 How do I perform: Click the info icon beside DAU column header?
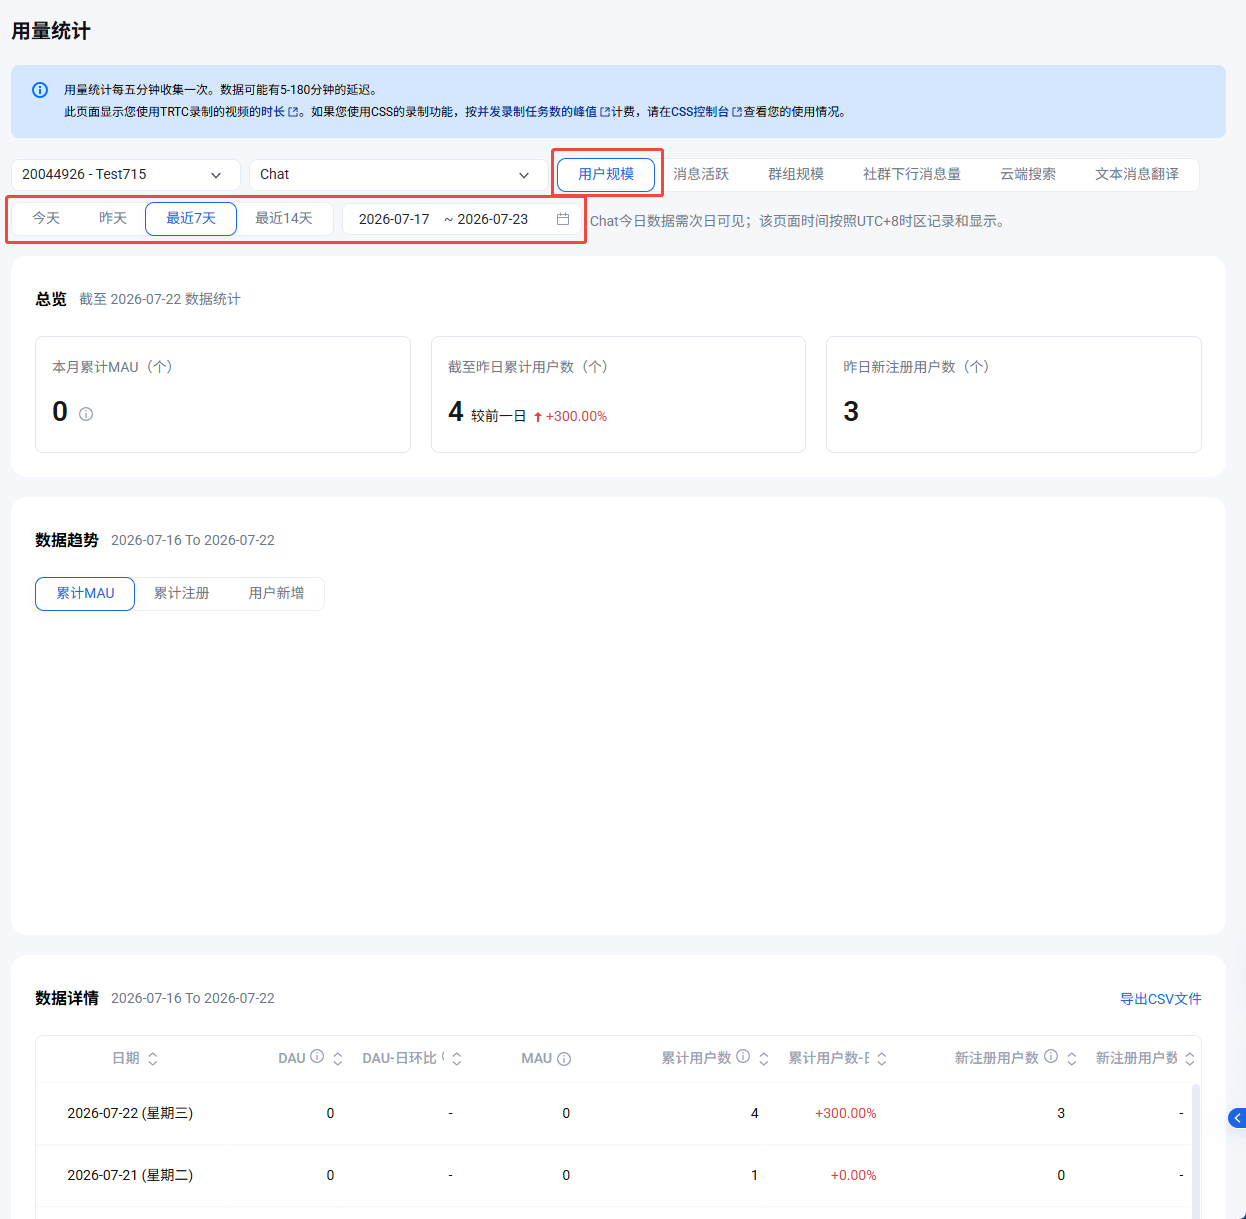click(x=317, y=1056)
